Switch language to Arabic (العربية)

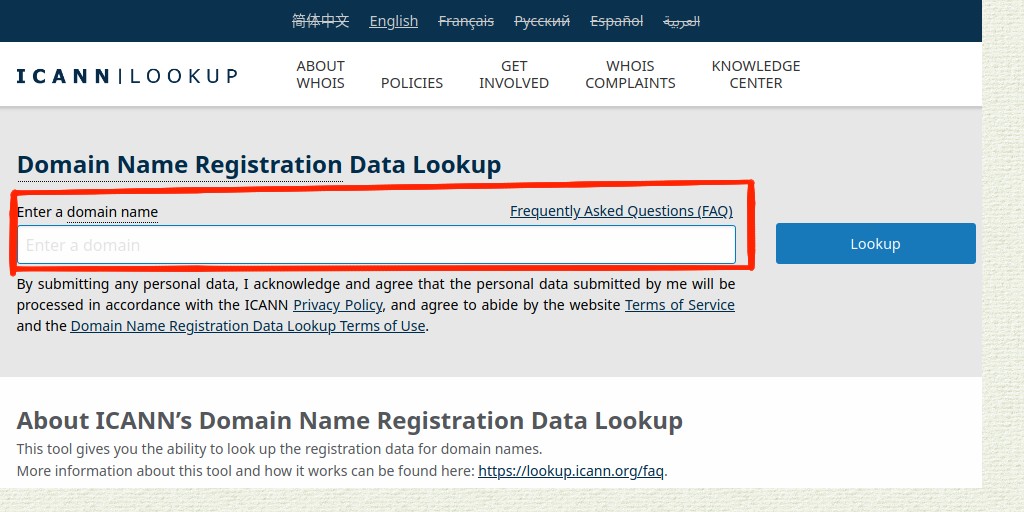click(682, 22)
